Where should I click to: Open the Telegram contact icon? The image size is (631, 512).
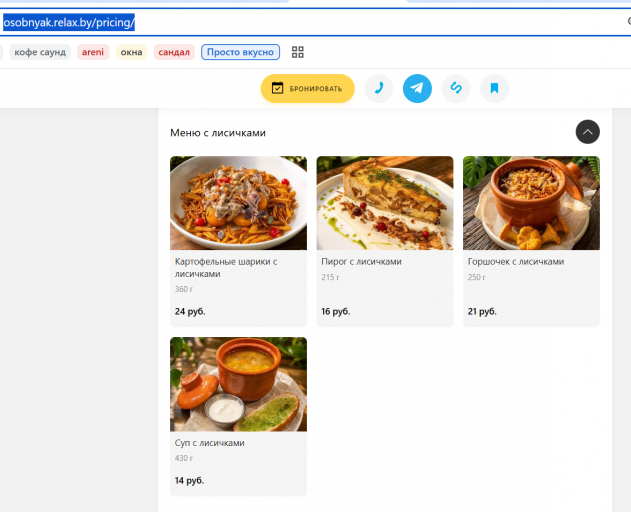[417, 88]
